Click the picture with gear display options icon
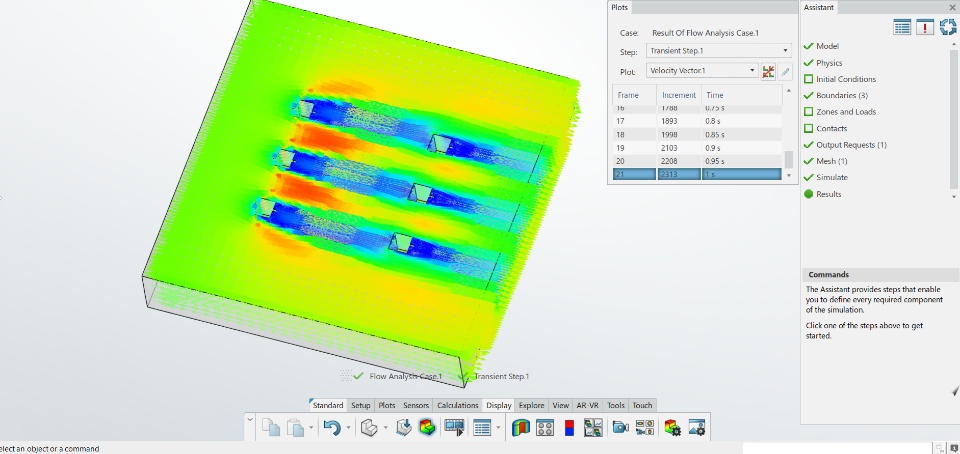The width and height of the screenshot is (960, 454). point(697,427)
